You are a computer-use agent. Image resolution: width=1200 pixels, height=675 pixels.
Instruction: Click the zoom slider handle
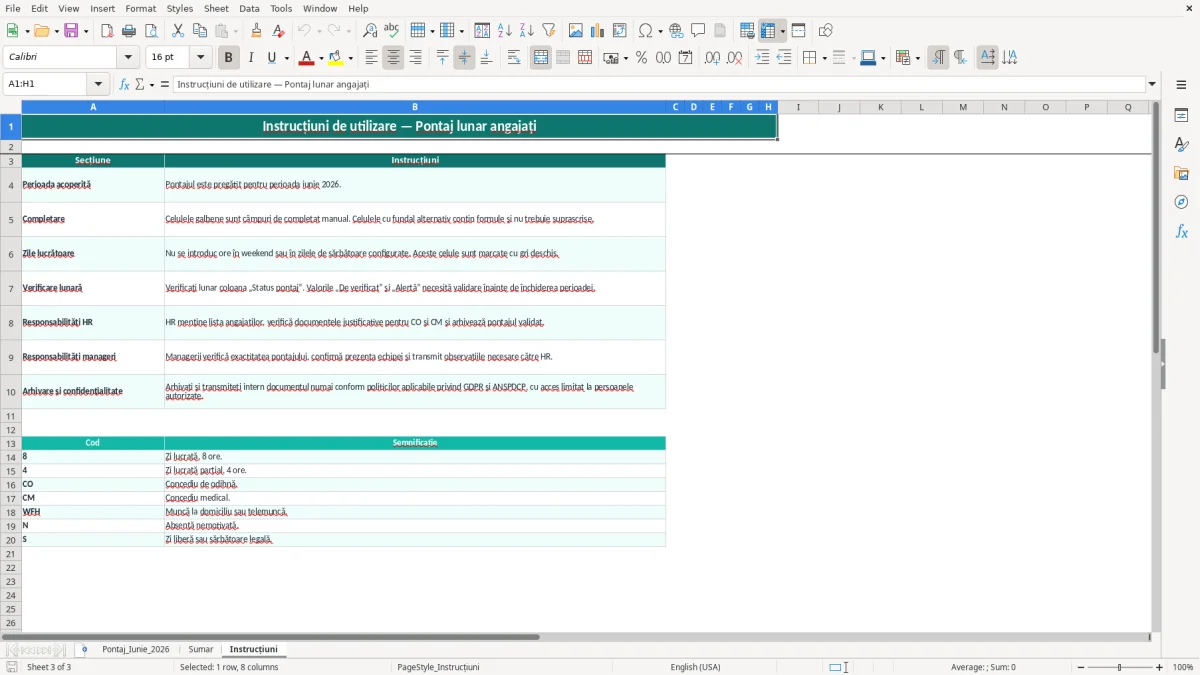click(x=1120, y=667)
